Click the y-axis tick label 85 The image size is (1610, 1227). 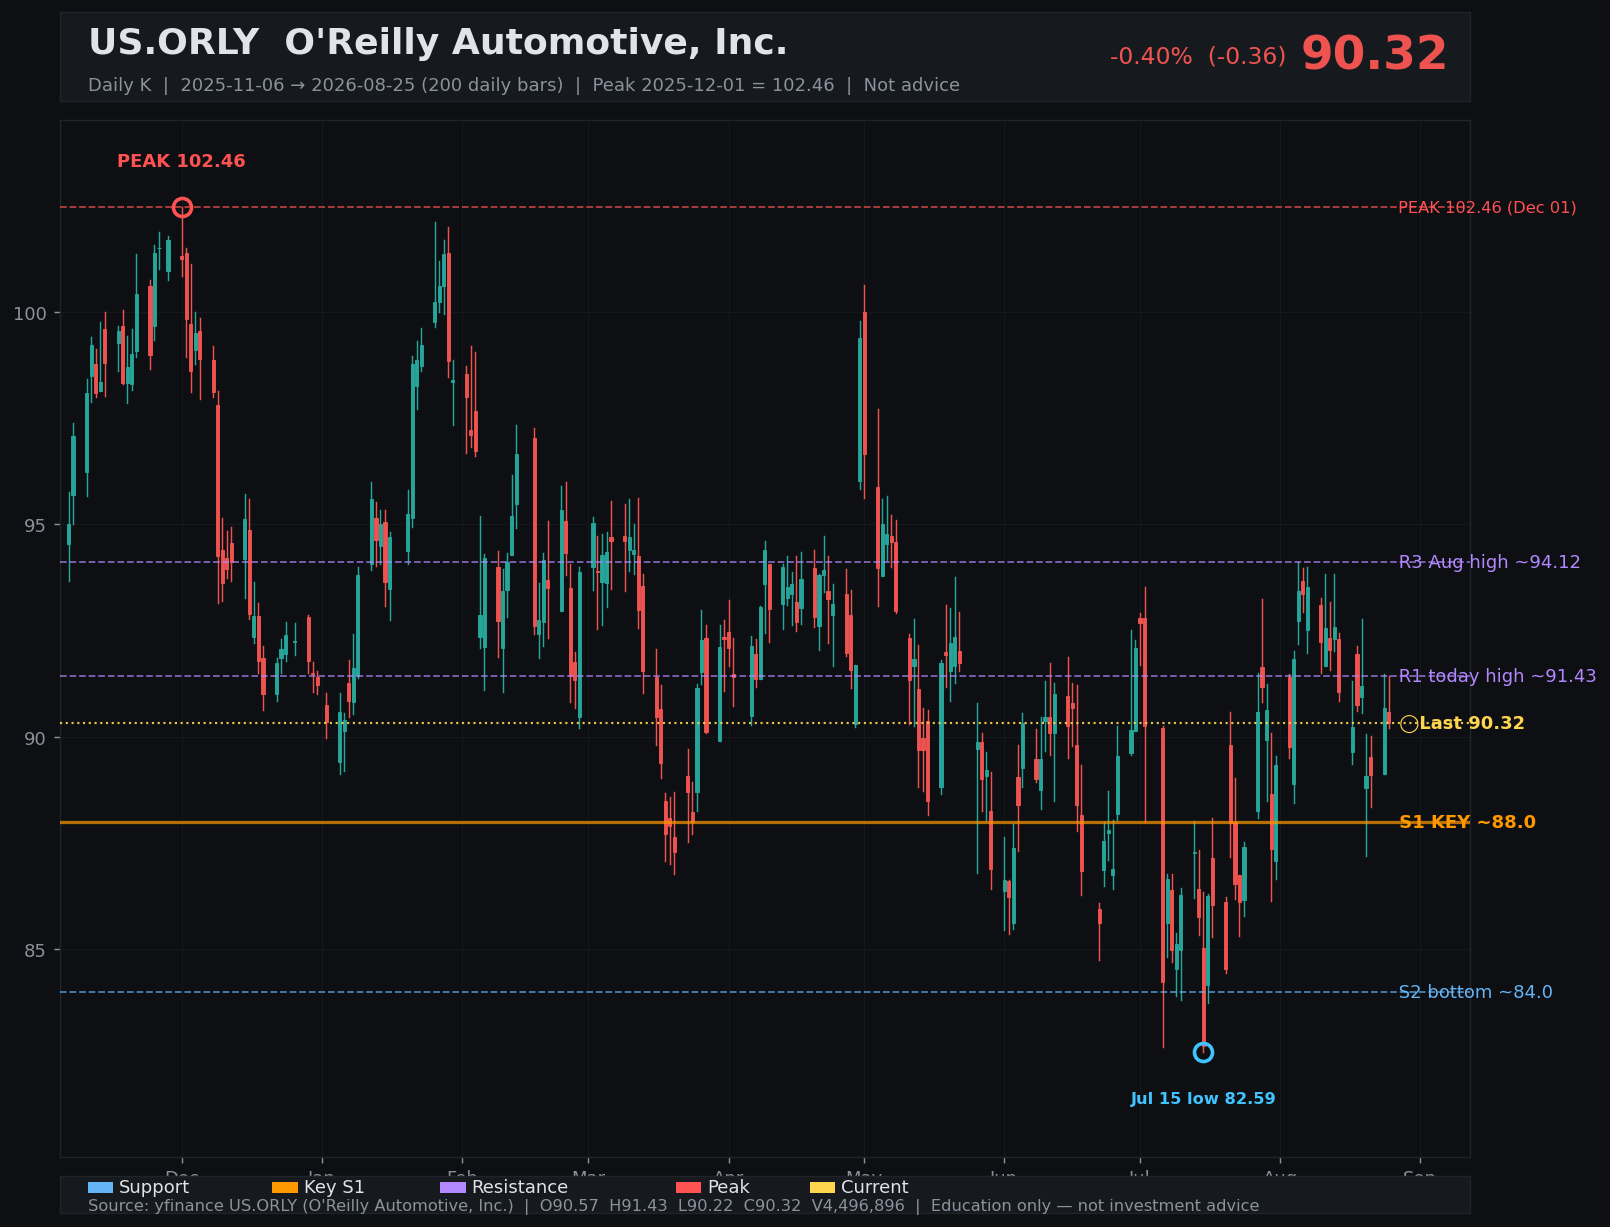coord(36,950)
